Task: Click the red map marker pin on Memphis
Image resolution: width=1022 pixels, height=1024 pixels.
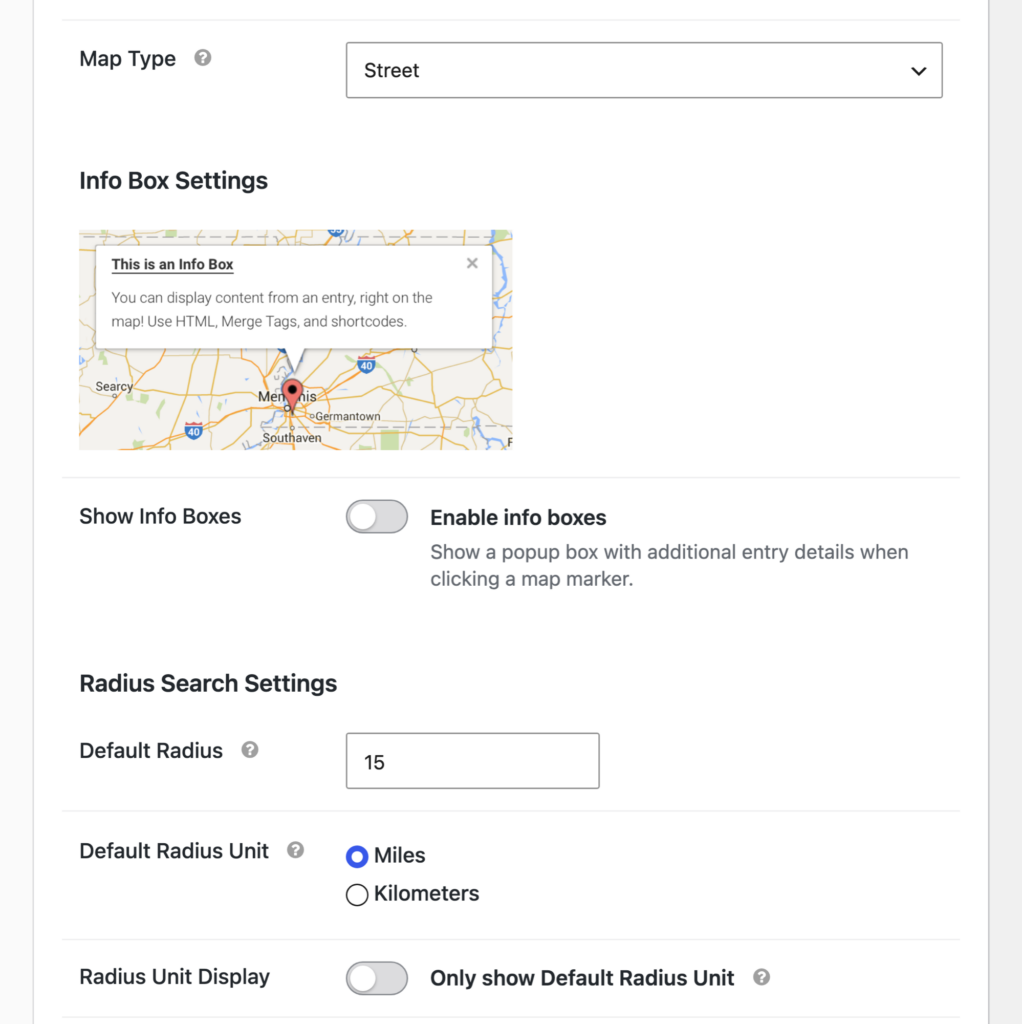Action: pyautogui.click(x=292, y=394)
